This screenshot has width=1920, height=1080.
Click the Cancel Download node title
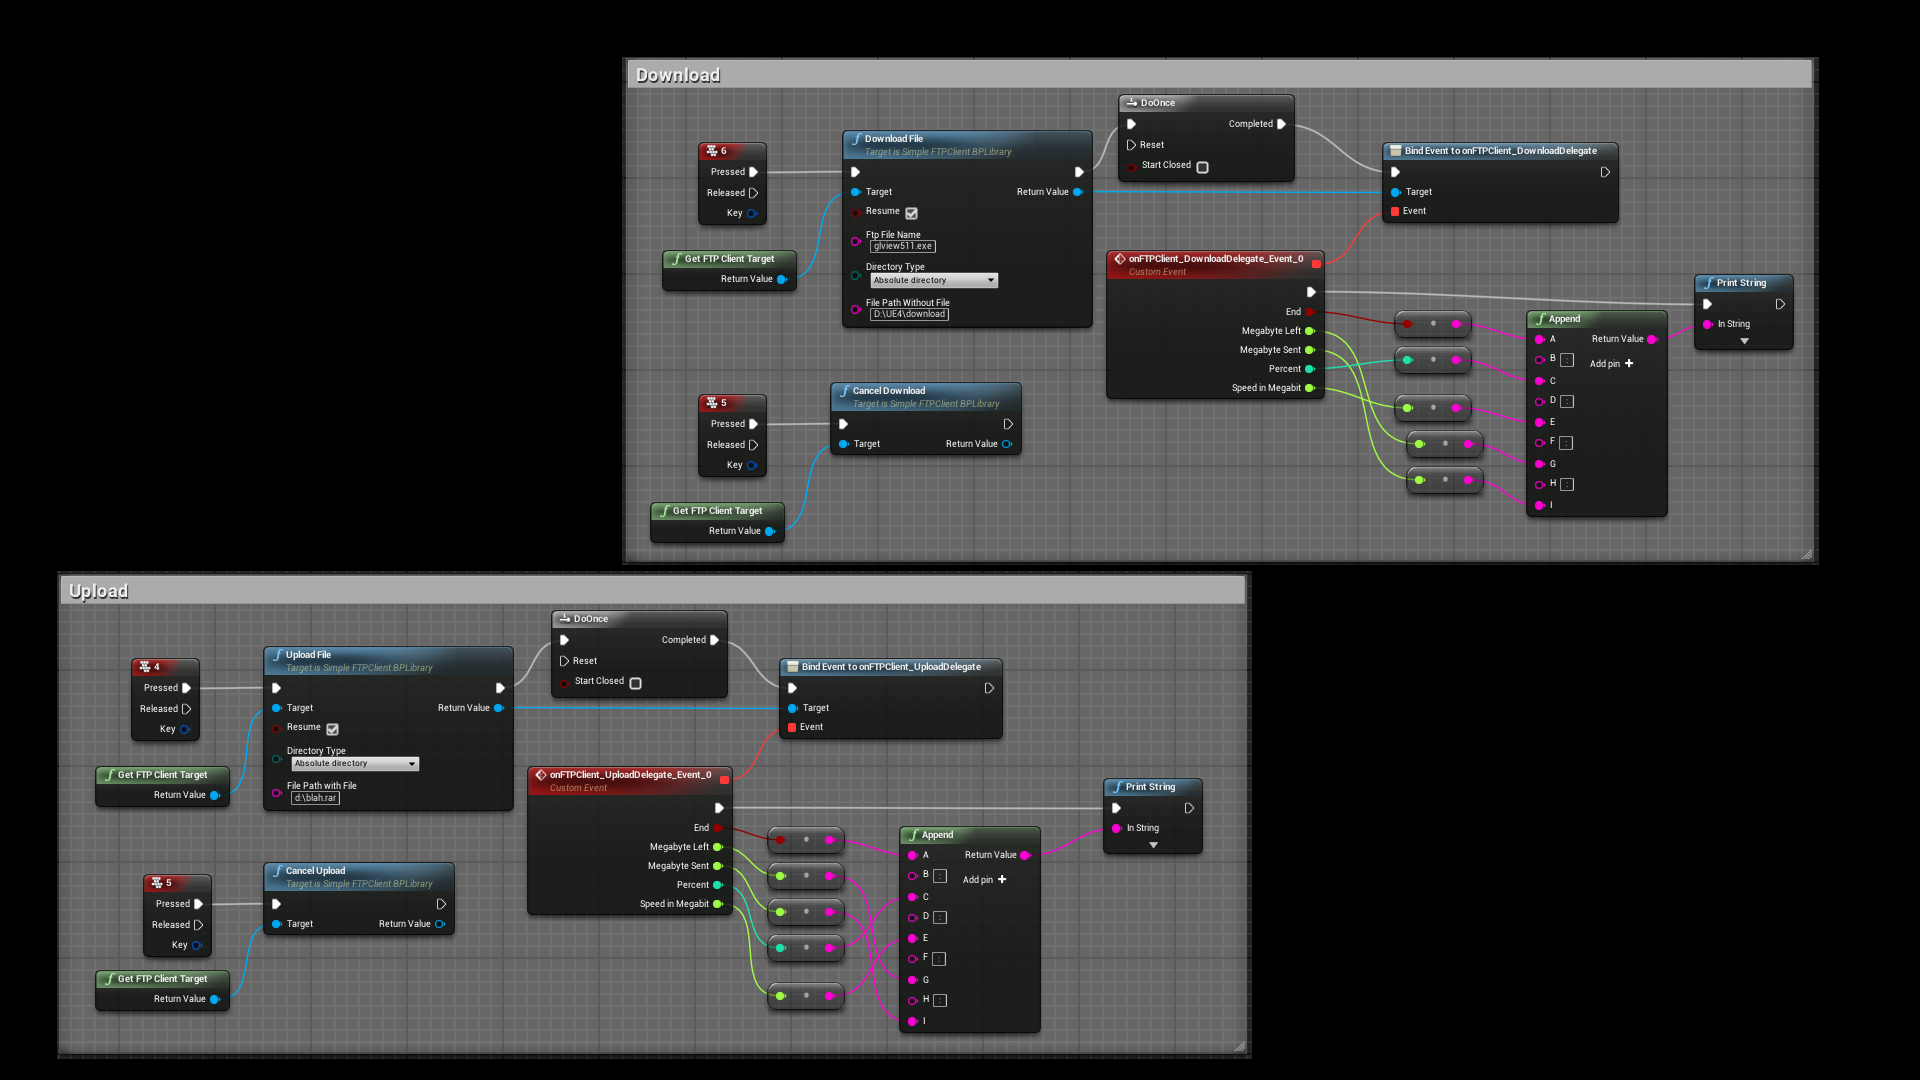click(888, 391)
